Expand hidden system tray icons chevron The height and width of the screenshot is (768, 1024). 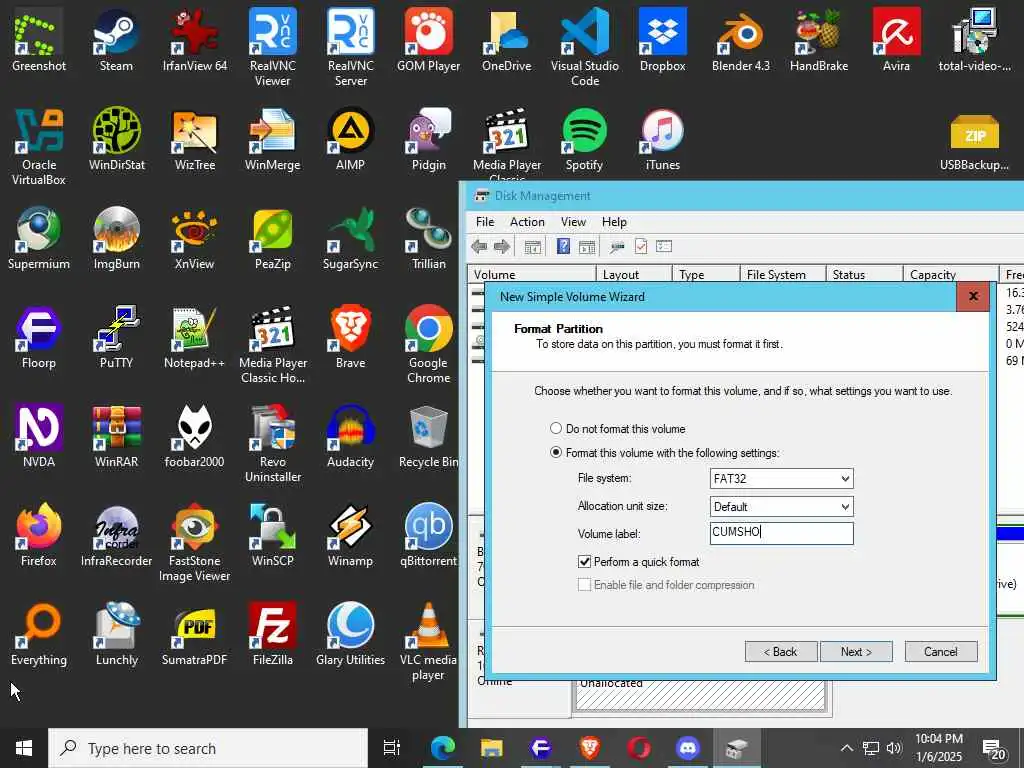coord(846,748)
